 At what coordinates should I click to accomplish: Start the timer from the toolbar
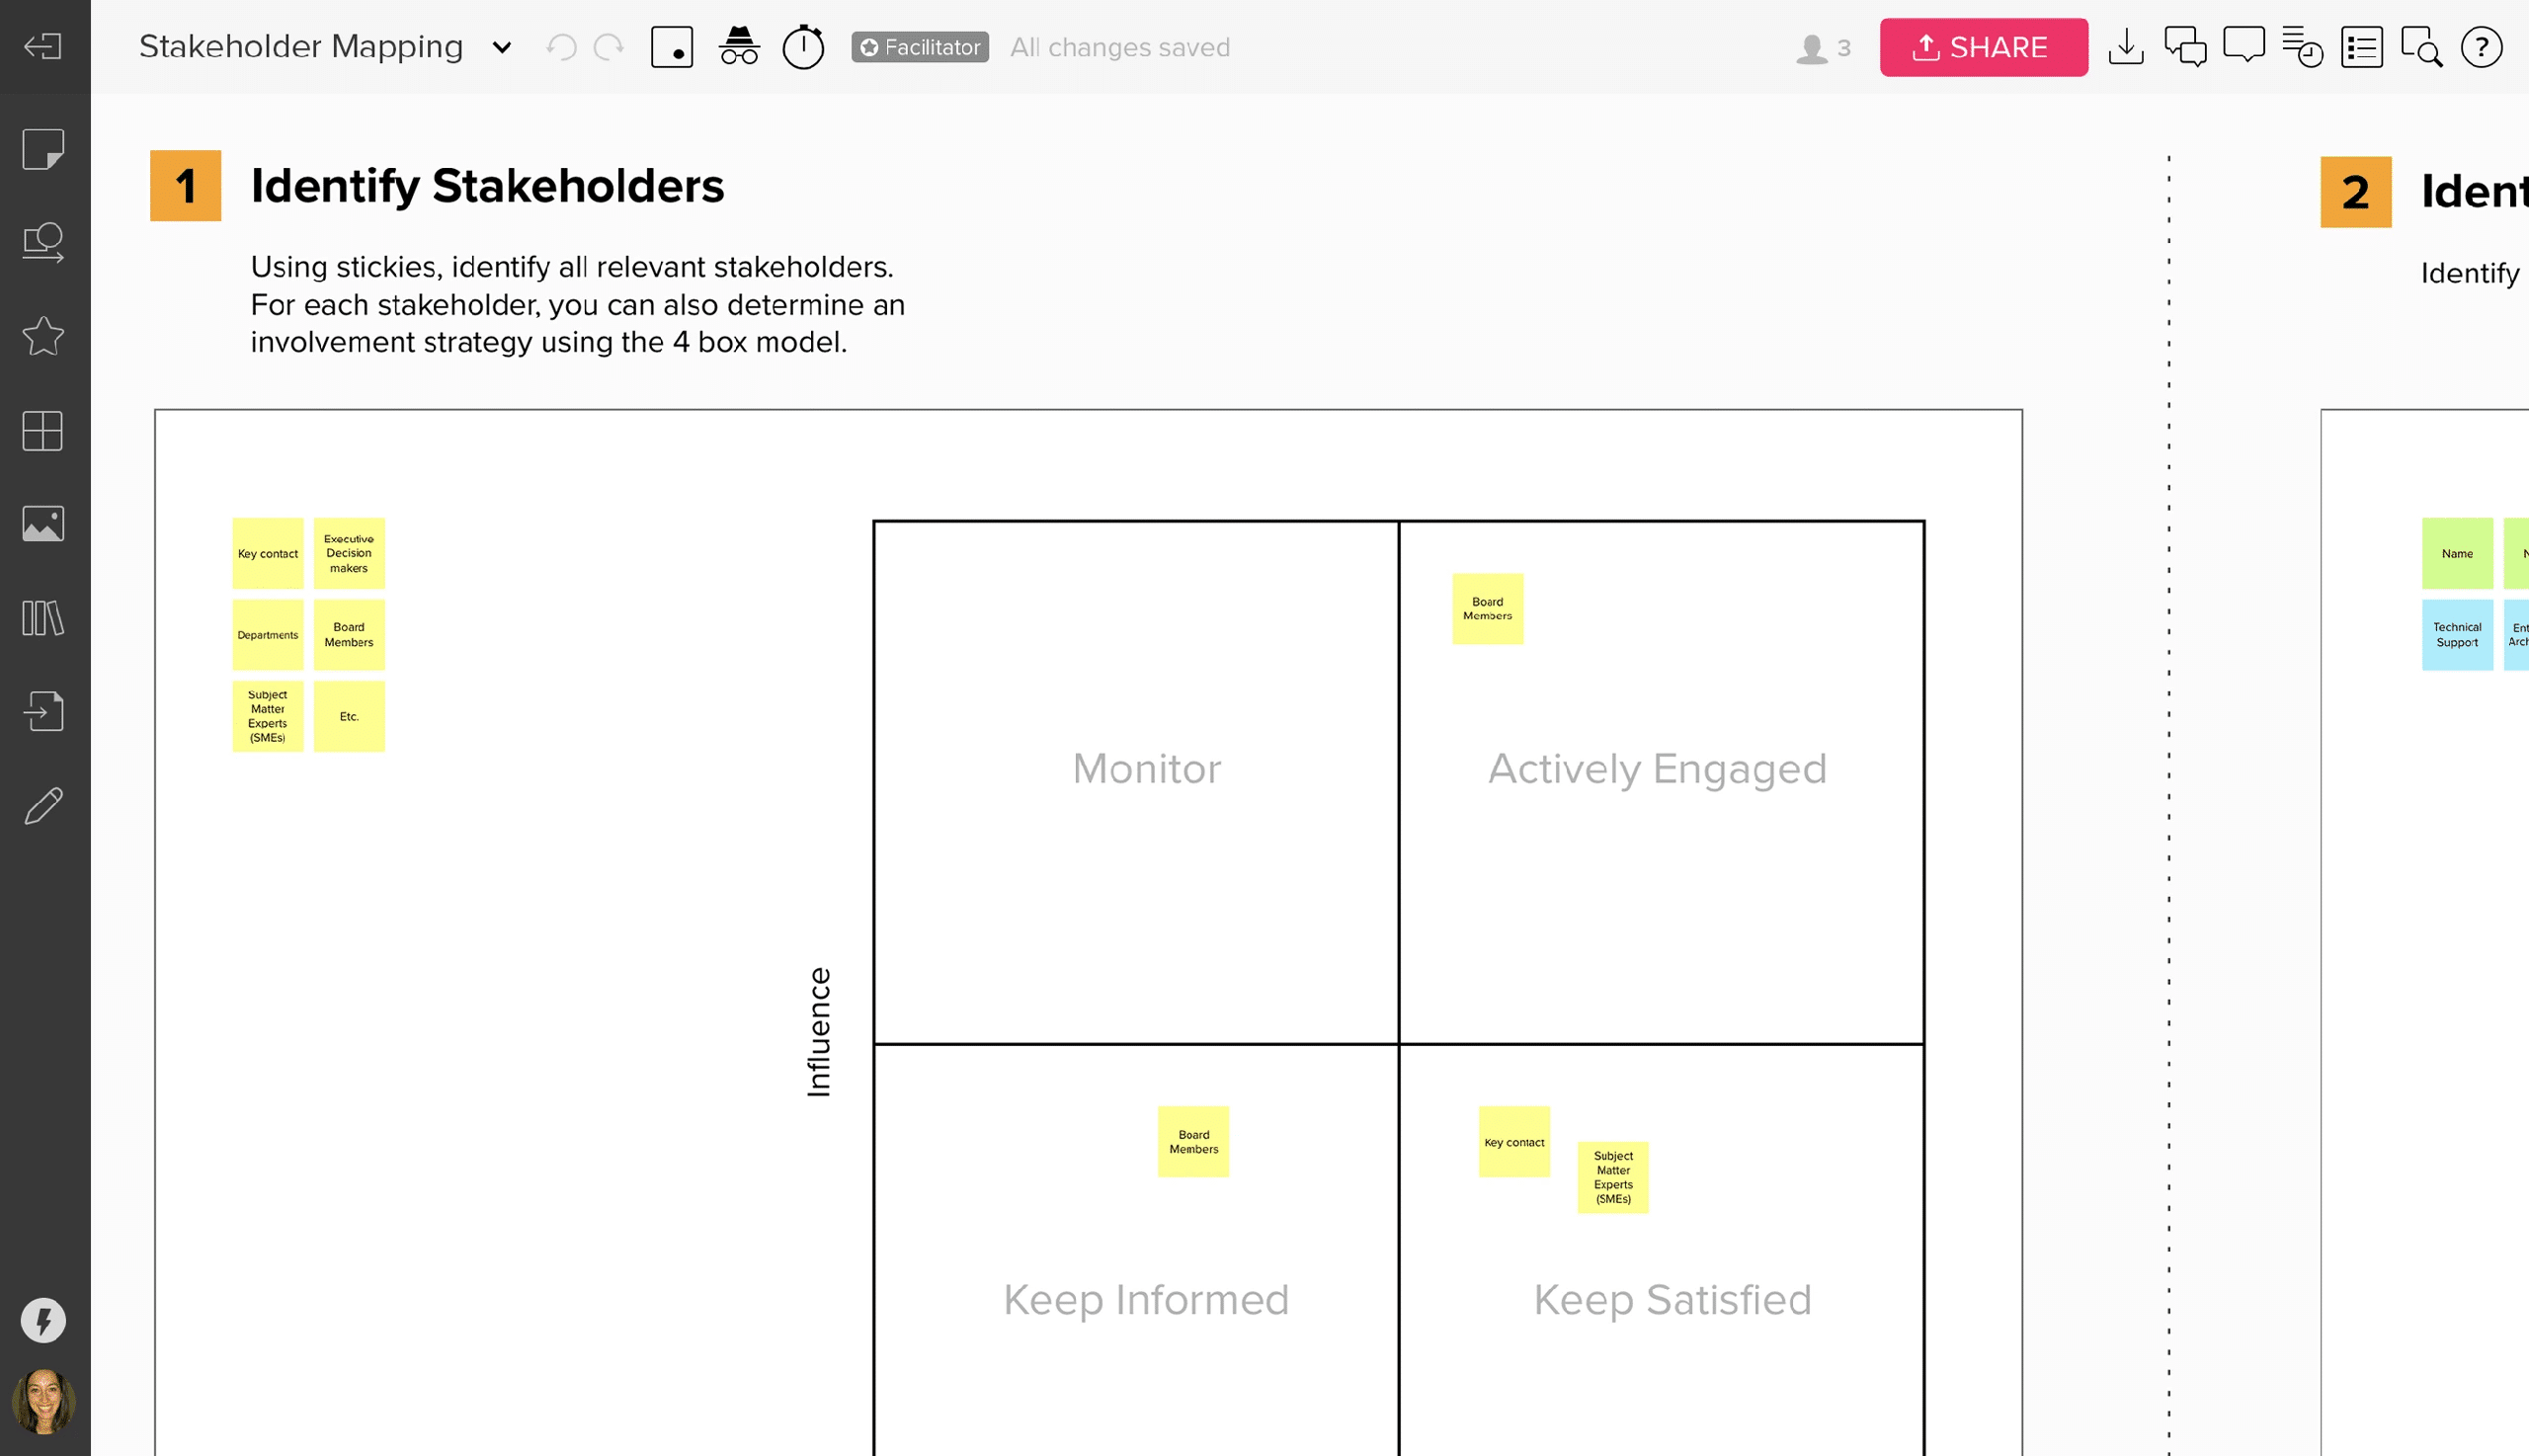point(803,46)
